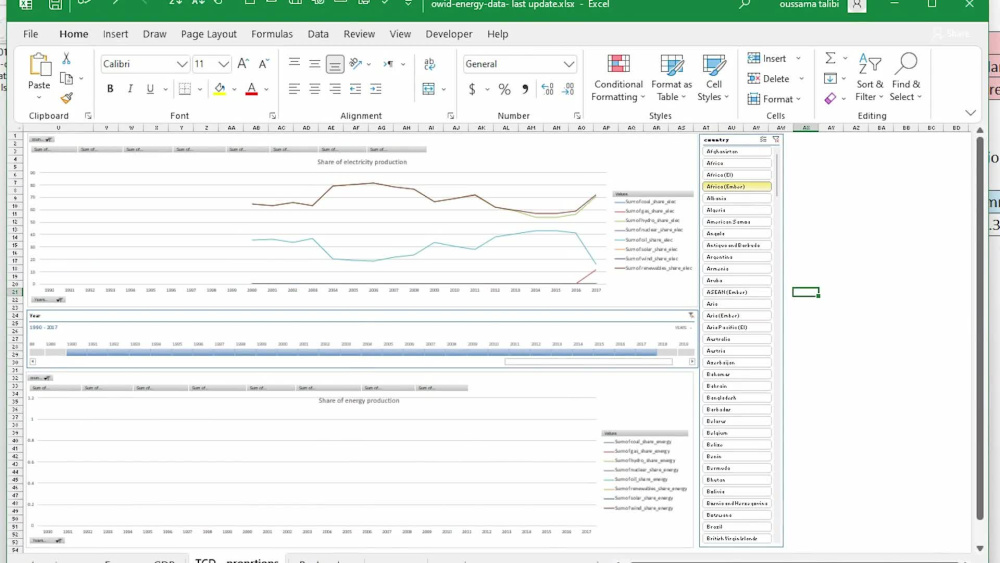Viewport: 1000px width, 563px height.
Task: Click the Year timeline blue range bar
Action: (362, 352)
